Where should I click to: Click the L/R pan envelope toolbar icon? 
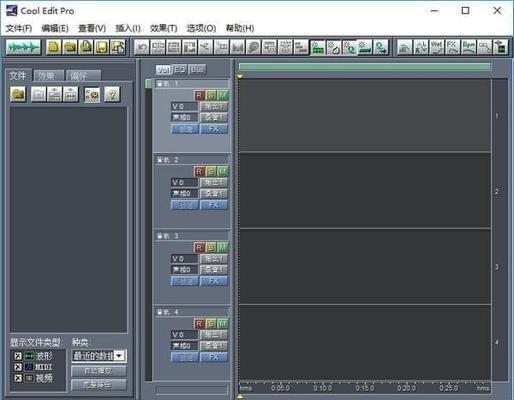(420, 47)
